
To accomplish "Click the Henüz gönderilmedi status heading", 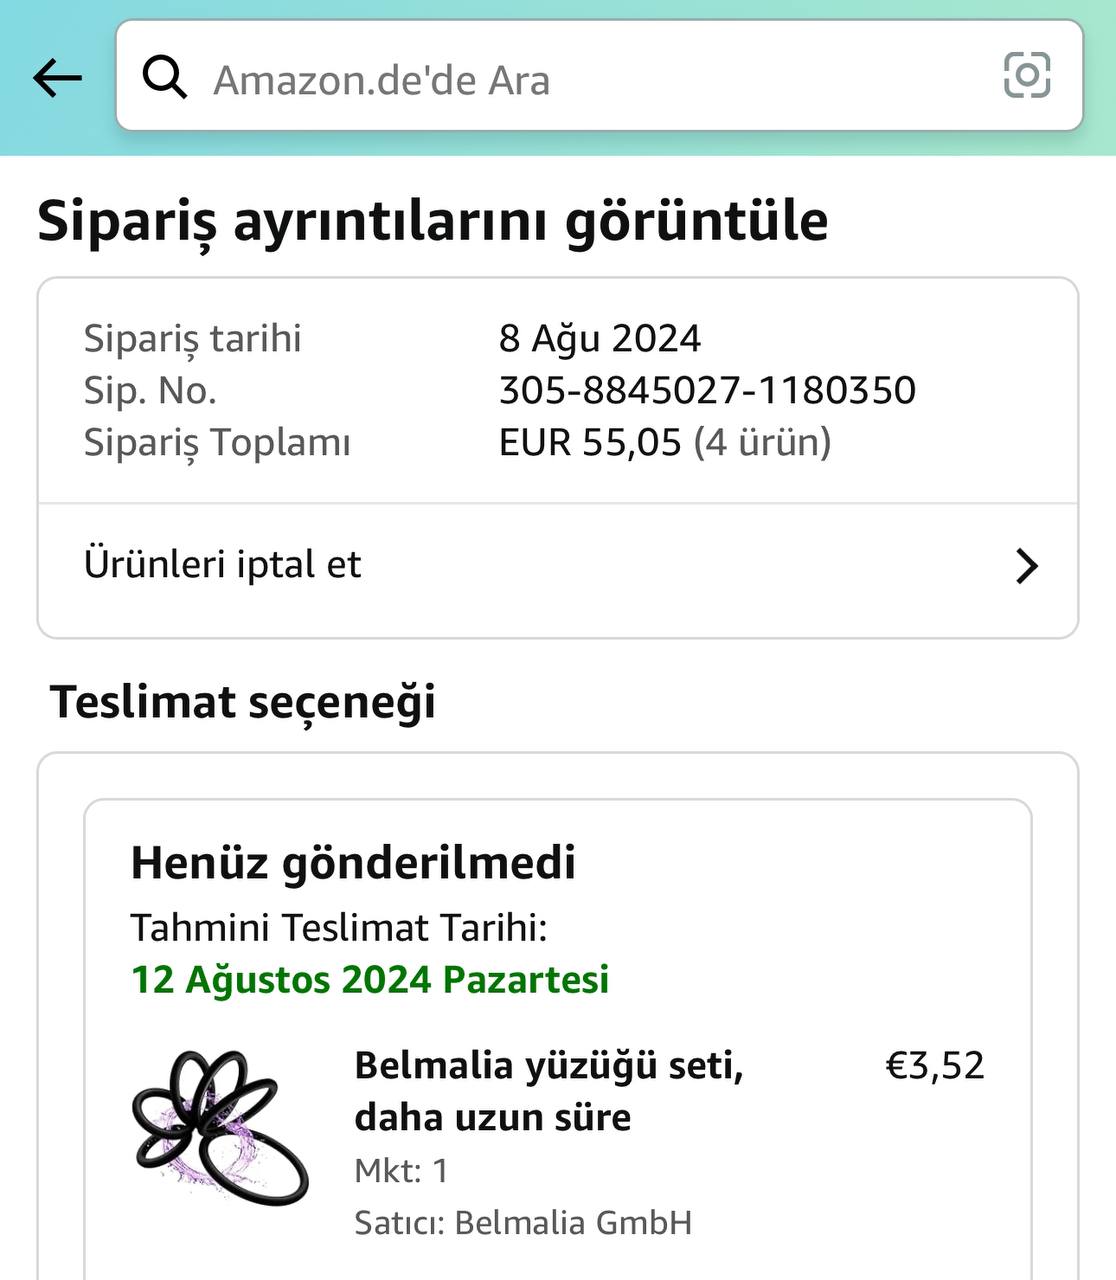I will [x=353, y=862].
